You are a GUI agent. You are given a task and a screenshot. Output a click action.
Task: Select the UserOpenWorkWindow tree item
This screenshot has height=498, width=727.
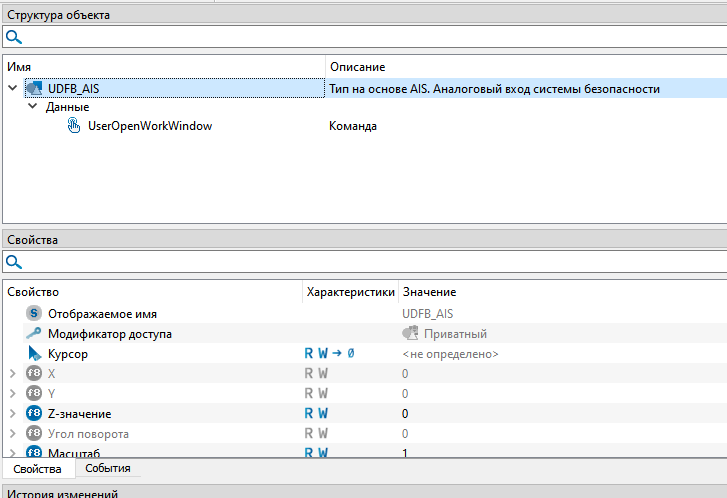150,126
